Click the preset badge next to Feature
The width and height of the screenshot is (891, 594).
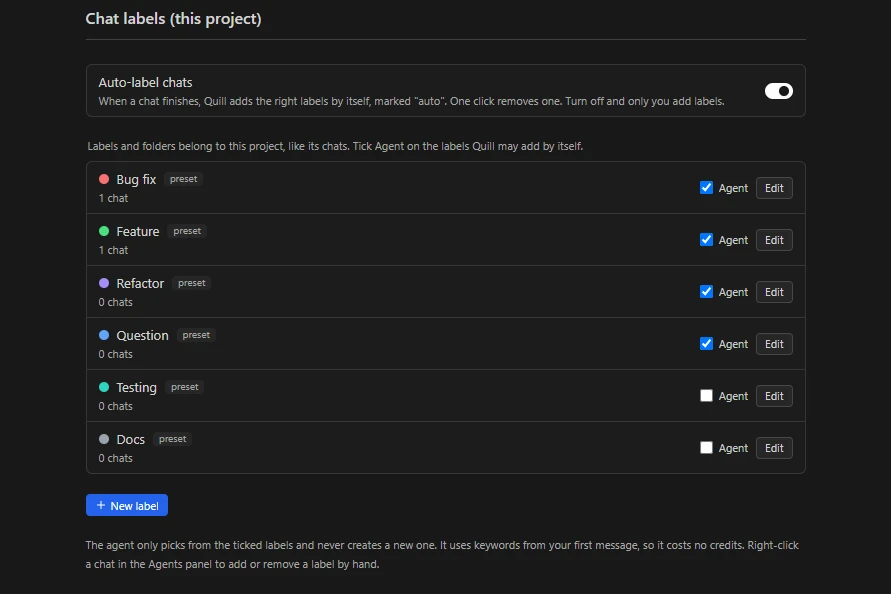pyautogui.click(x=187, y=231)
